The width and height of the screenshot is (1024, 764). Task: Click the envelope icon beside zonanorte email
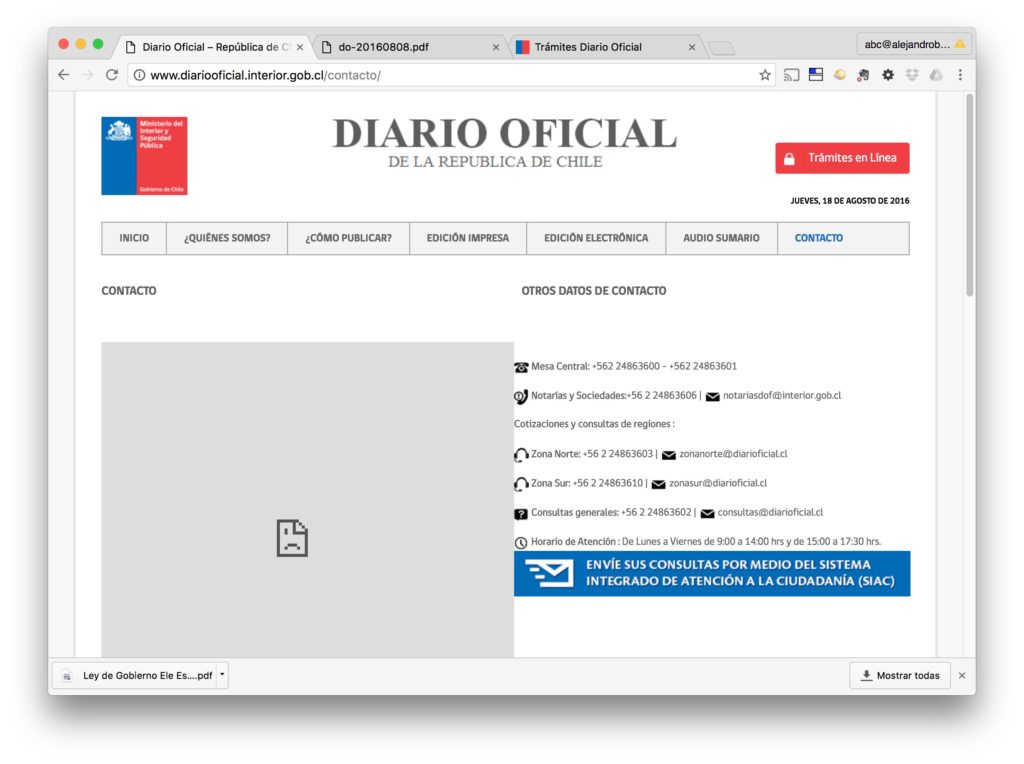(669, 454)
